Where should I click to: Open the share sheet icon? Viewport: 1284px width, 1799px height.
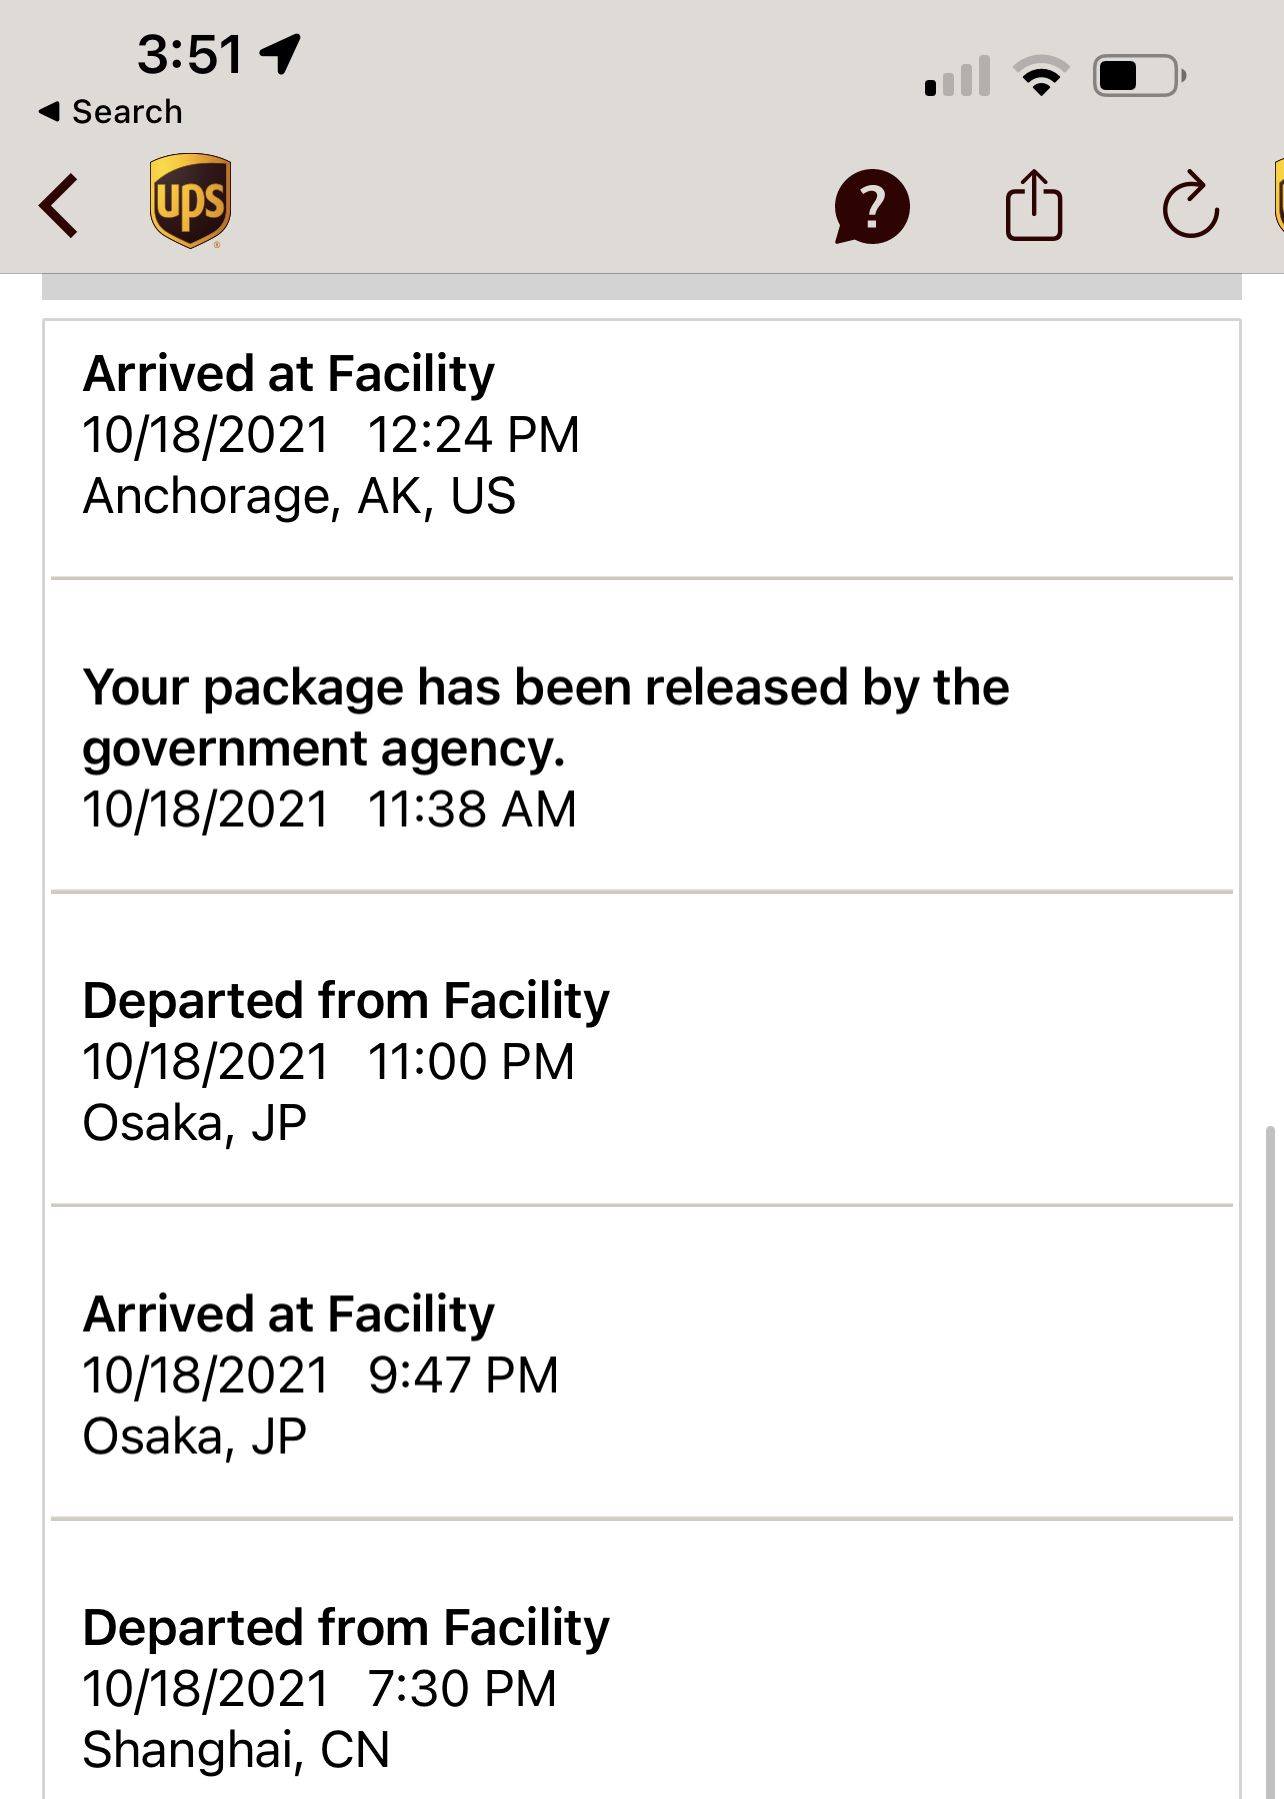(1033, 206)
